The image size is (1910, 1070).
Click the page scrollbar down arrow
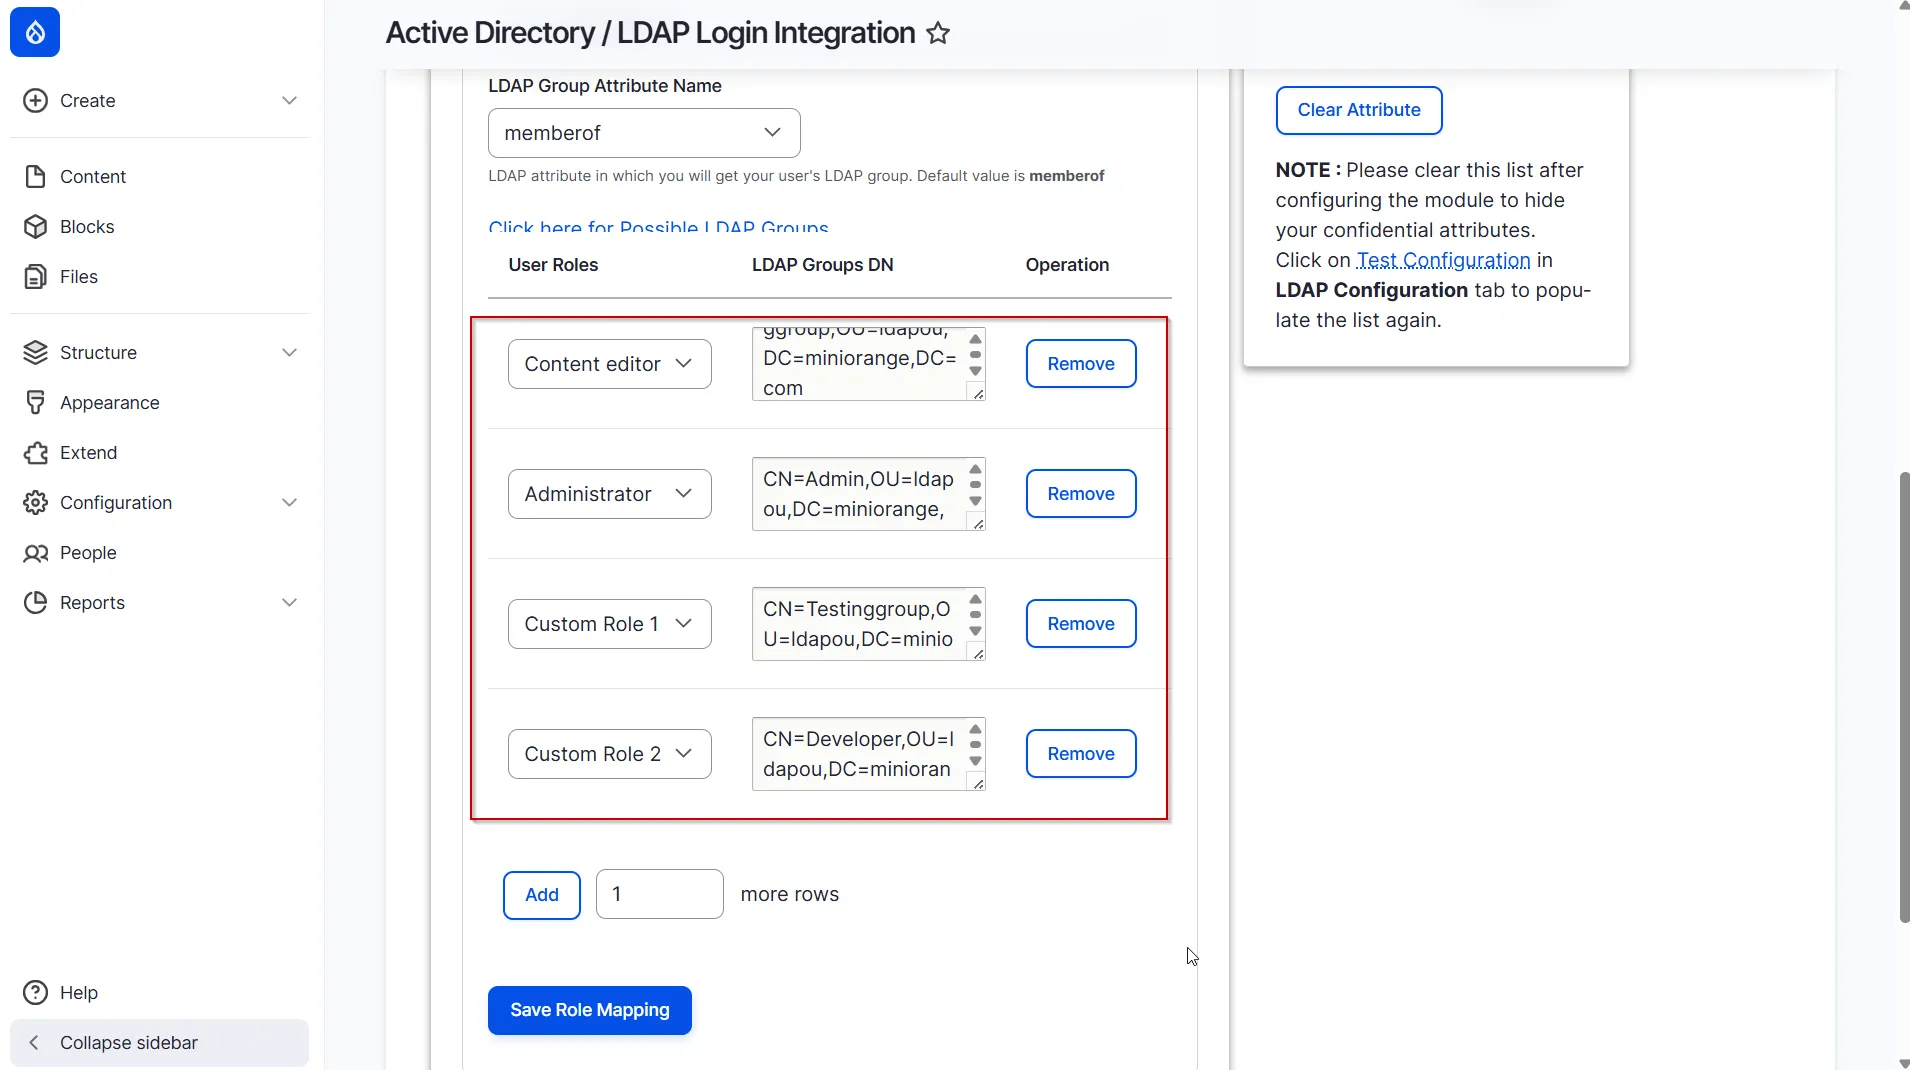click(1903, 1063)
